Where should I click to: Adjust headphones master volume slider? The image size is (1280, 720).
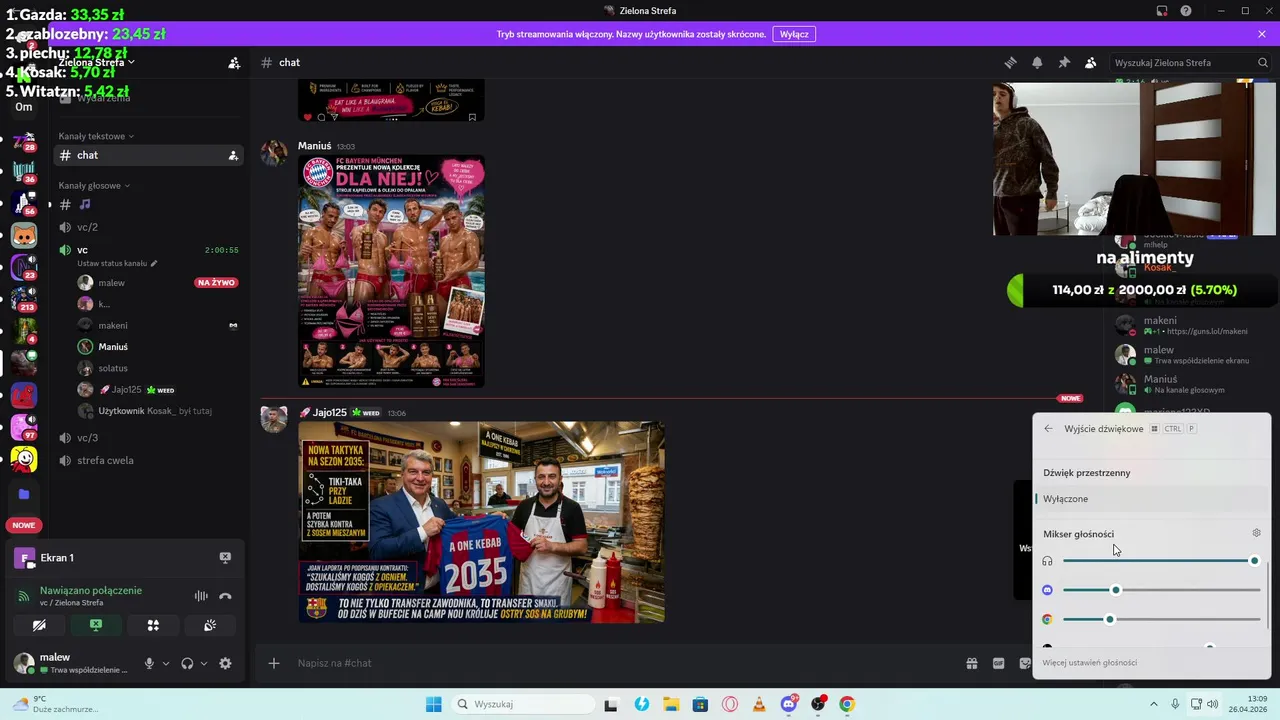pos(1161,561)
